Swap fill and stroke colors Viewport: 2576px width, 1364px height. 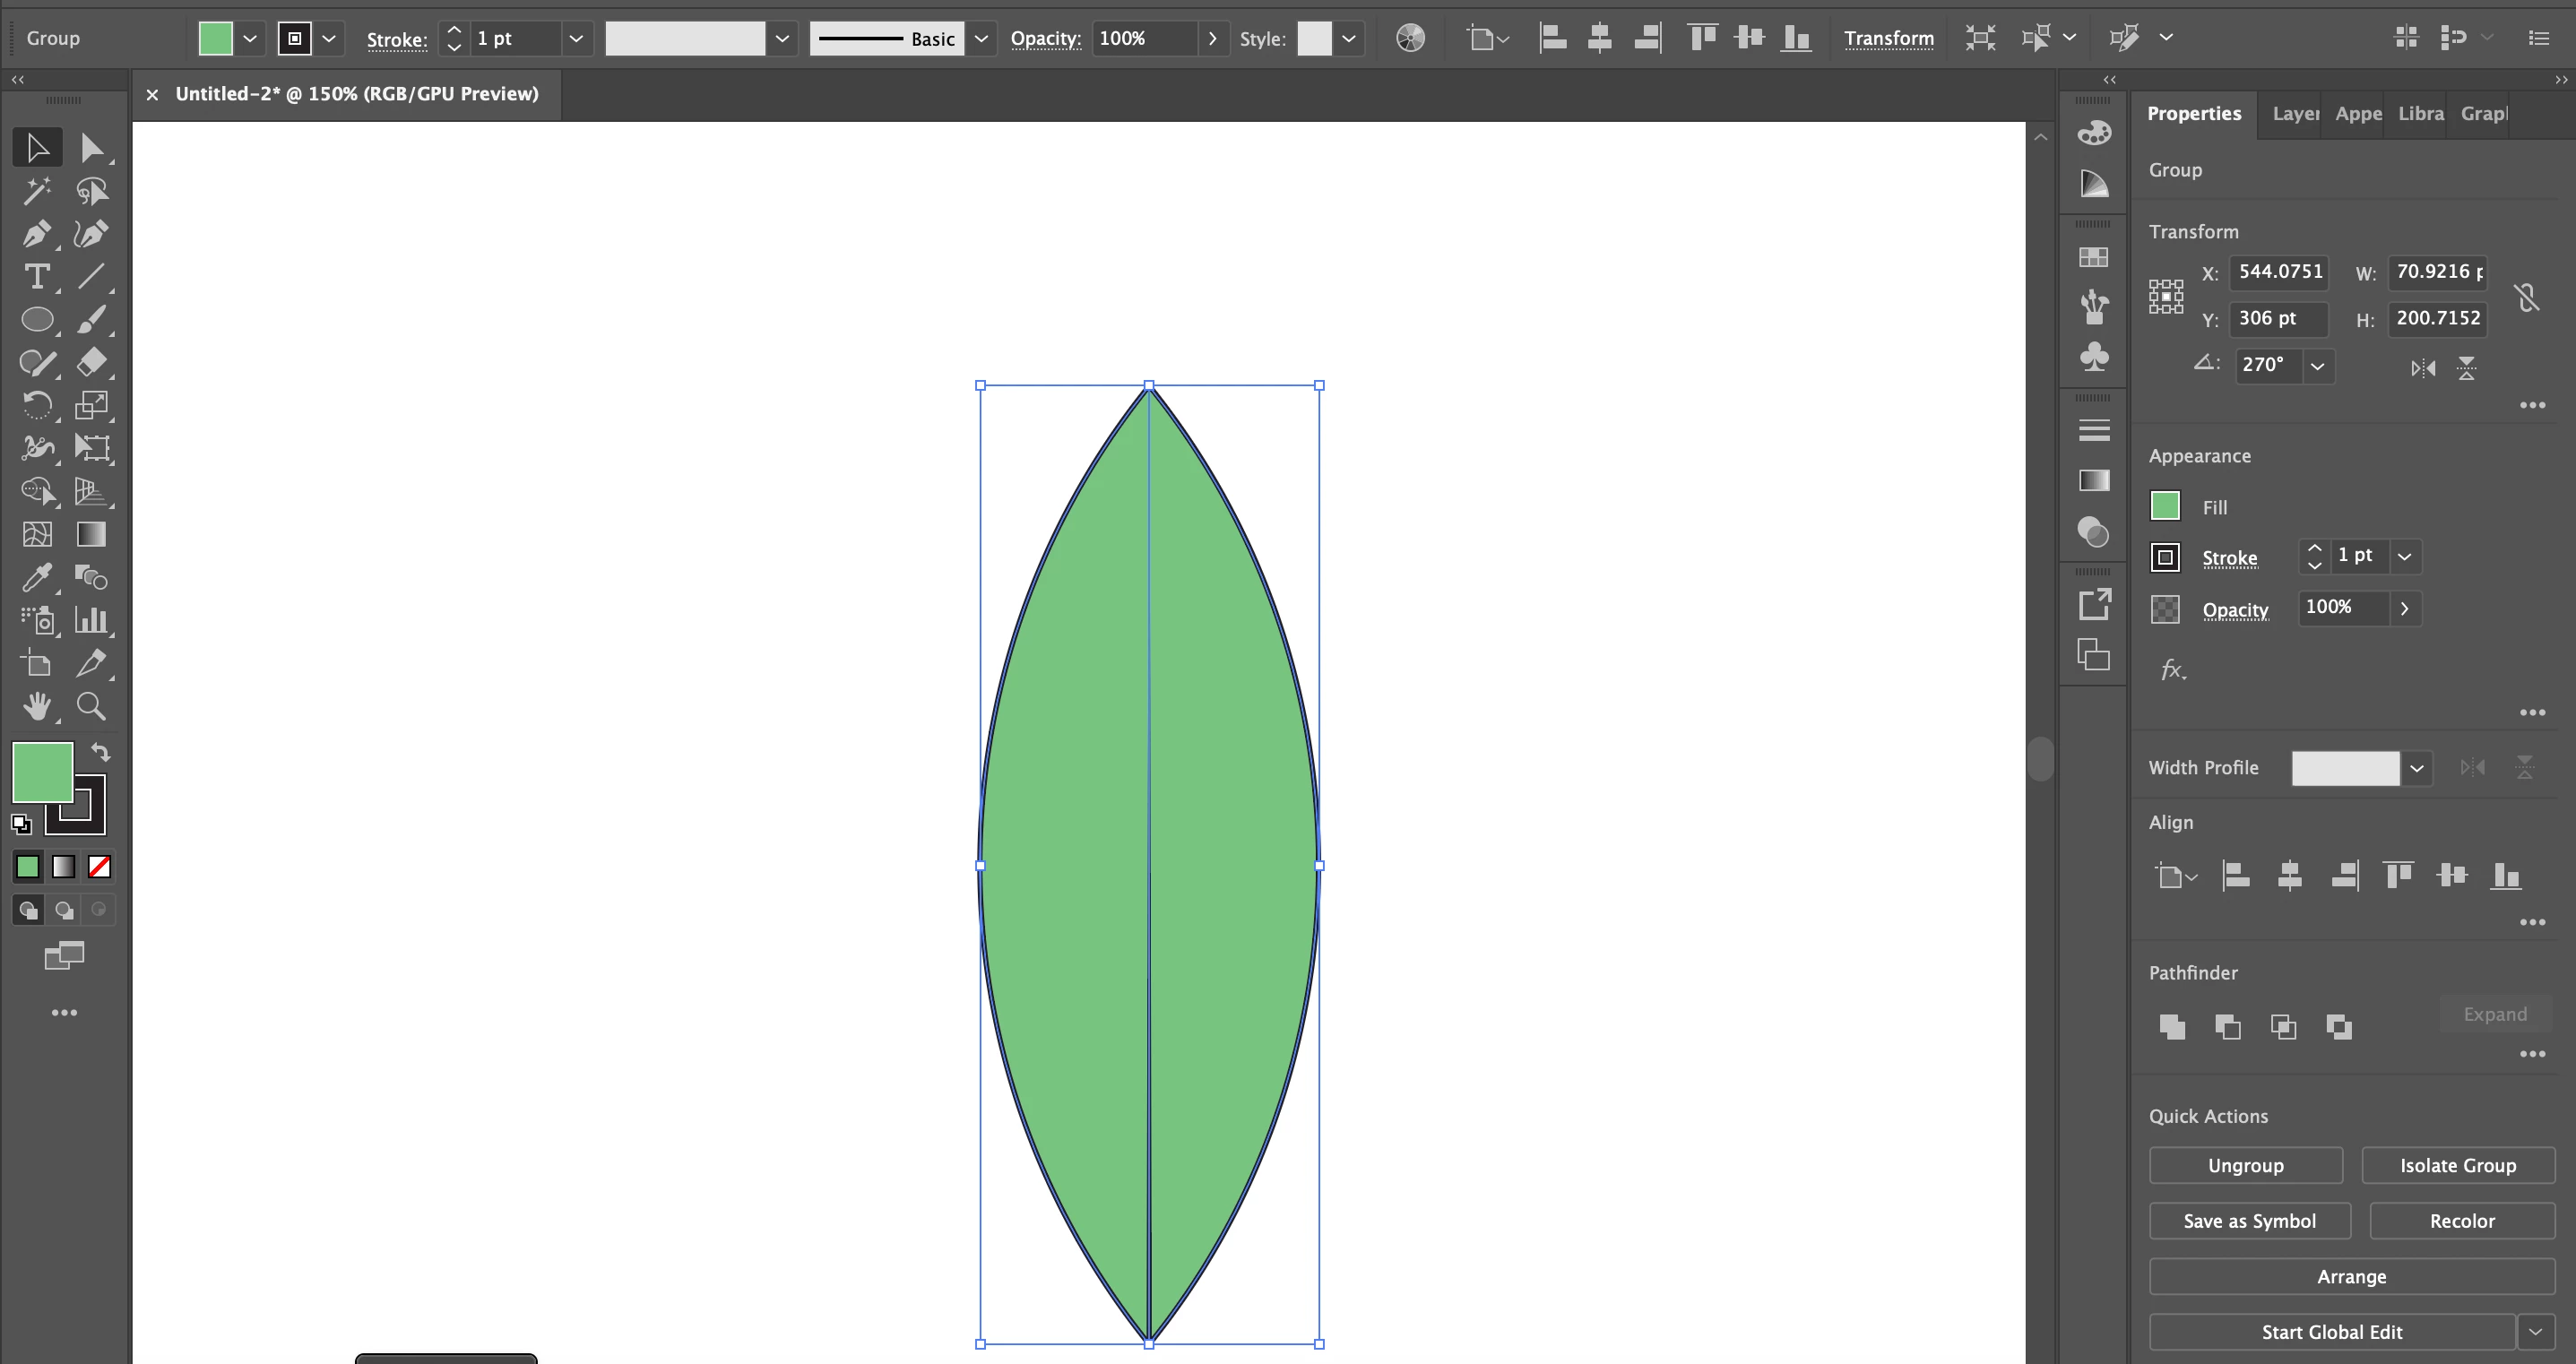[x=101, y=751]
